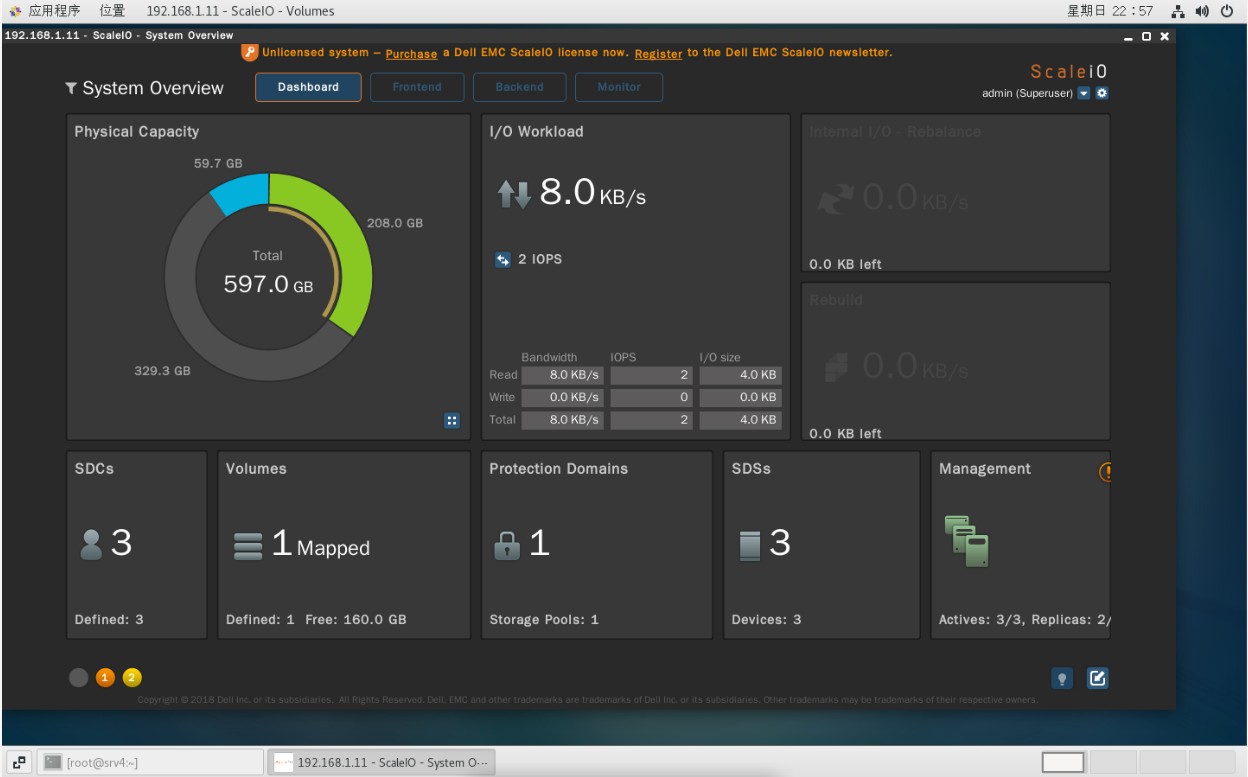This screenshot has height=777, width=1248.
Task: Open the clock showing 星期日 22:57
Action: [1110, 11]
